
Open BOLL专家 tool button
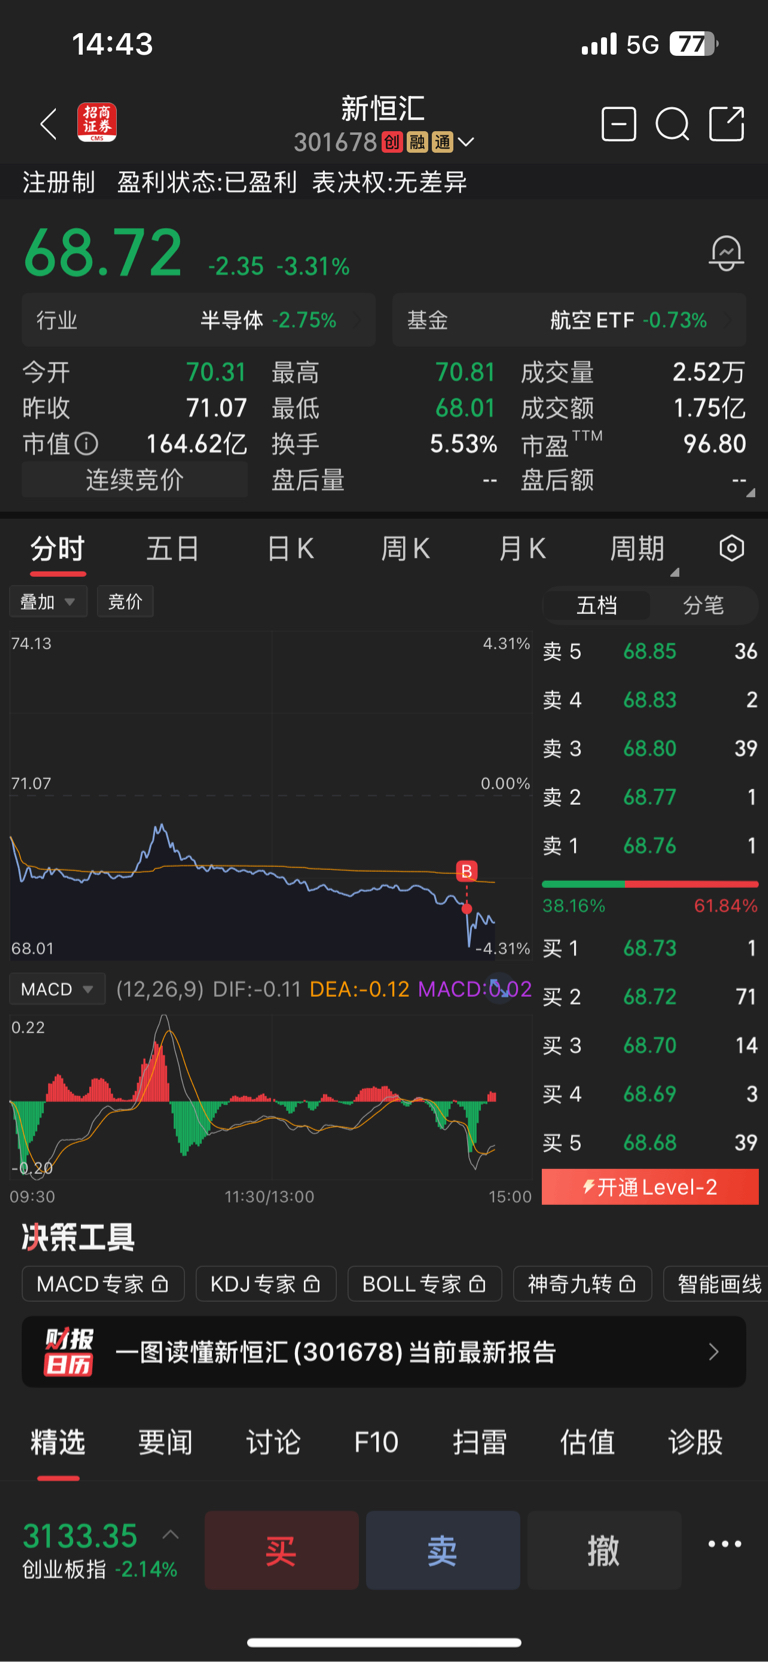point(424,1284)
